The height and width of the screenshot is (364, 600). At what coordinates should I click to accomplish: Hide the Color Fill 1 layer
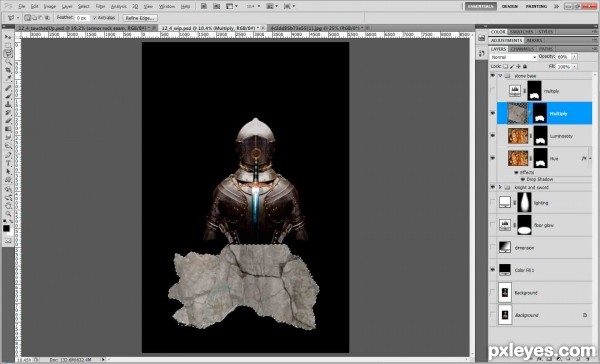pos(492,270)
